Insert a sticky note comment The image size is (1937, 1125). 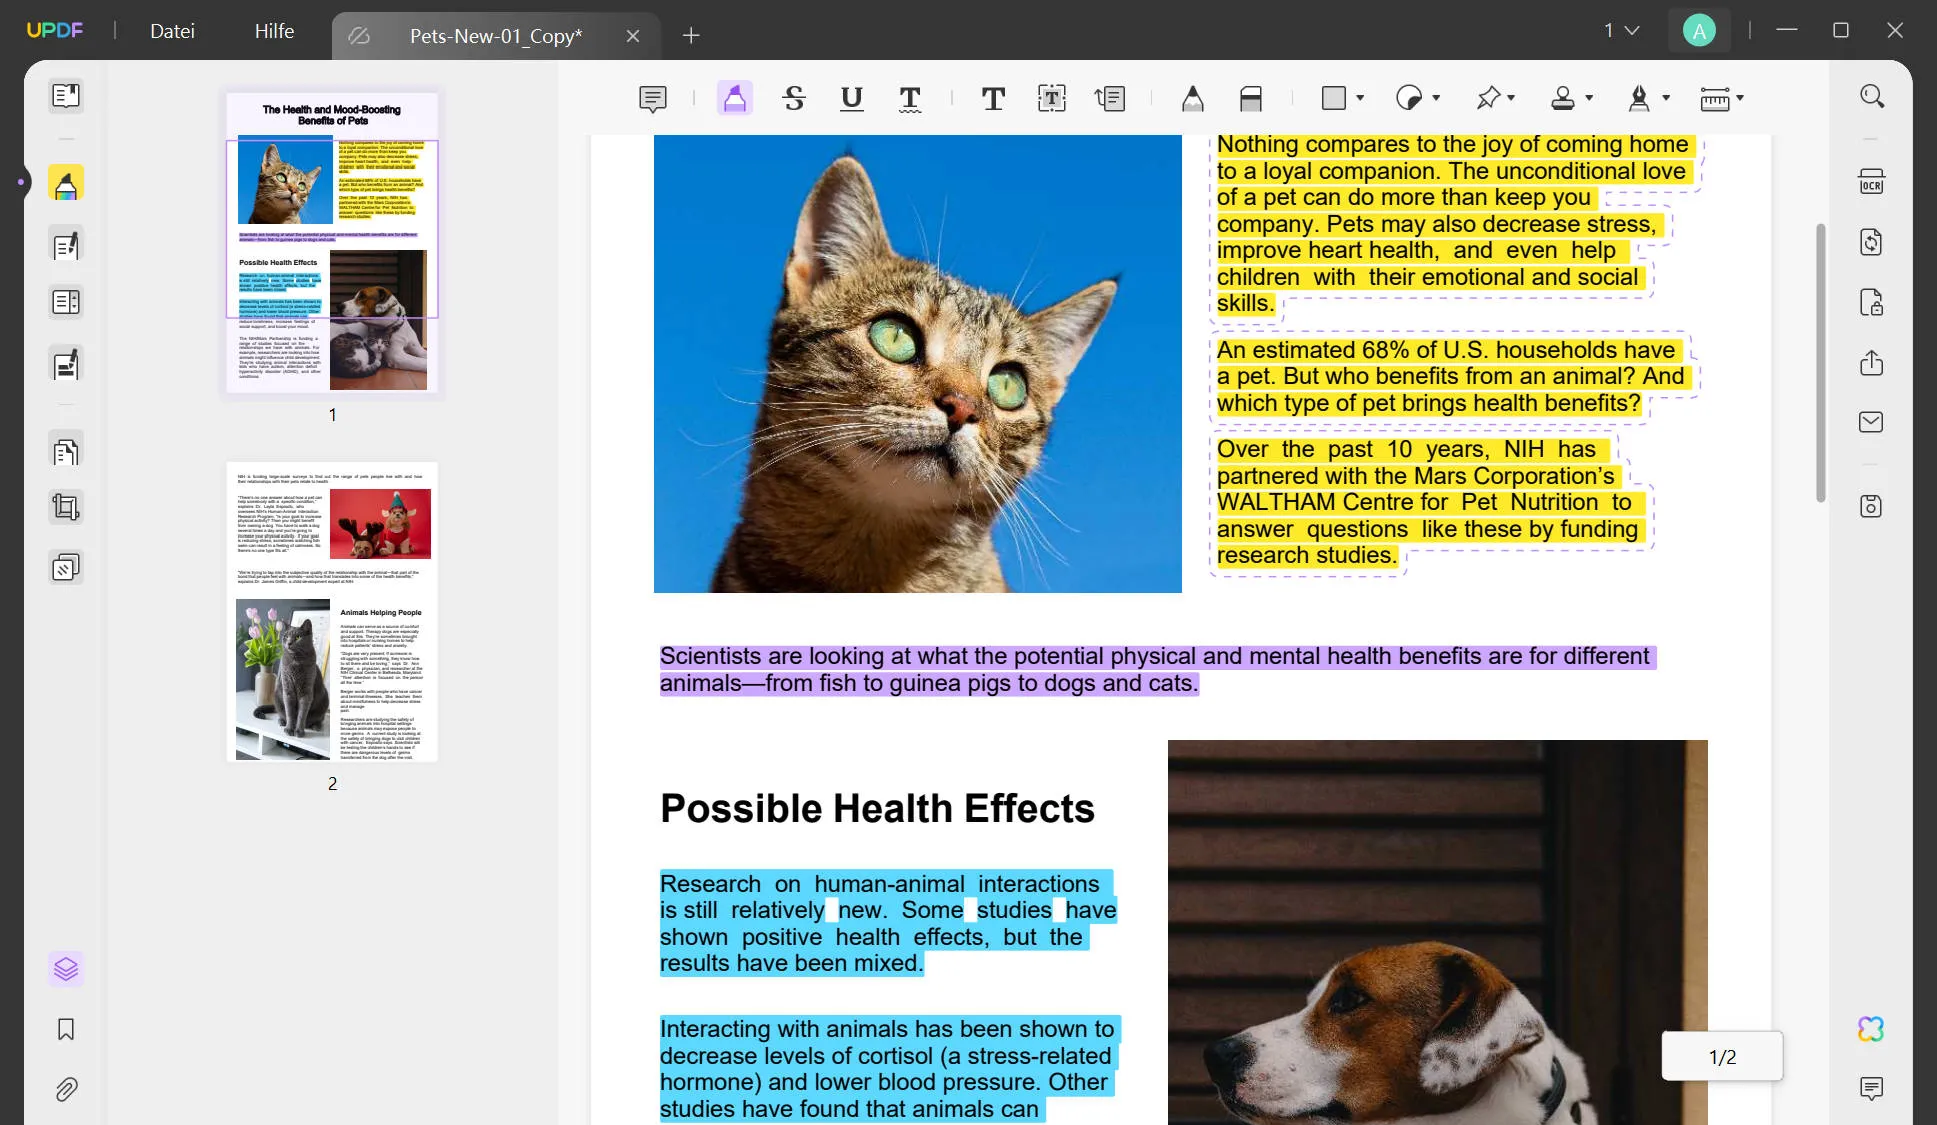tap(652, 98)
